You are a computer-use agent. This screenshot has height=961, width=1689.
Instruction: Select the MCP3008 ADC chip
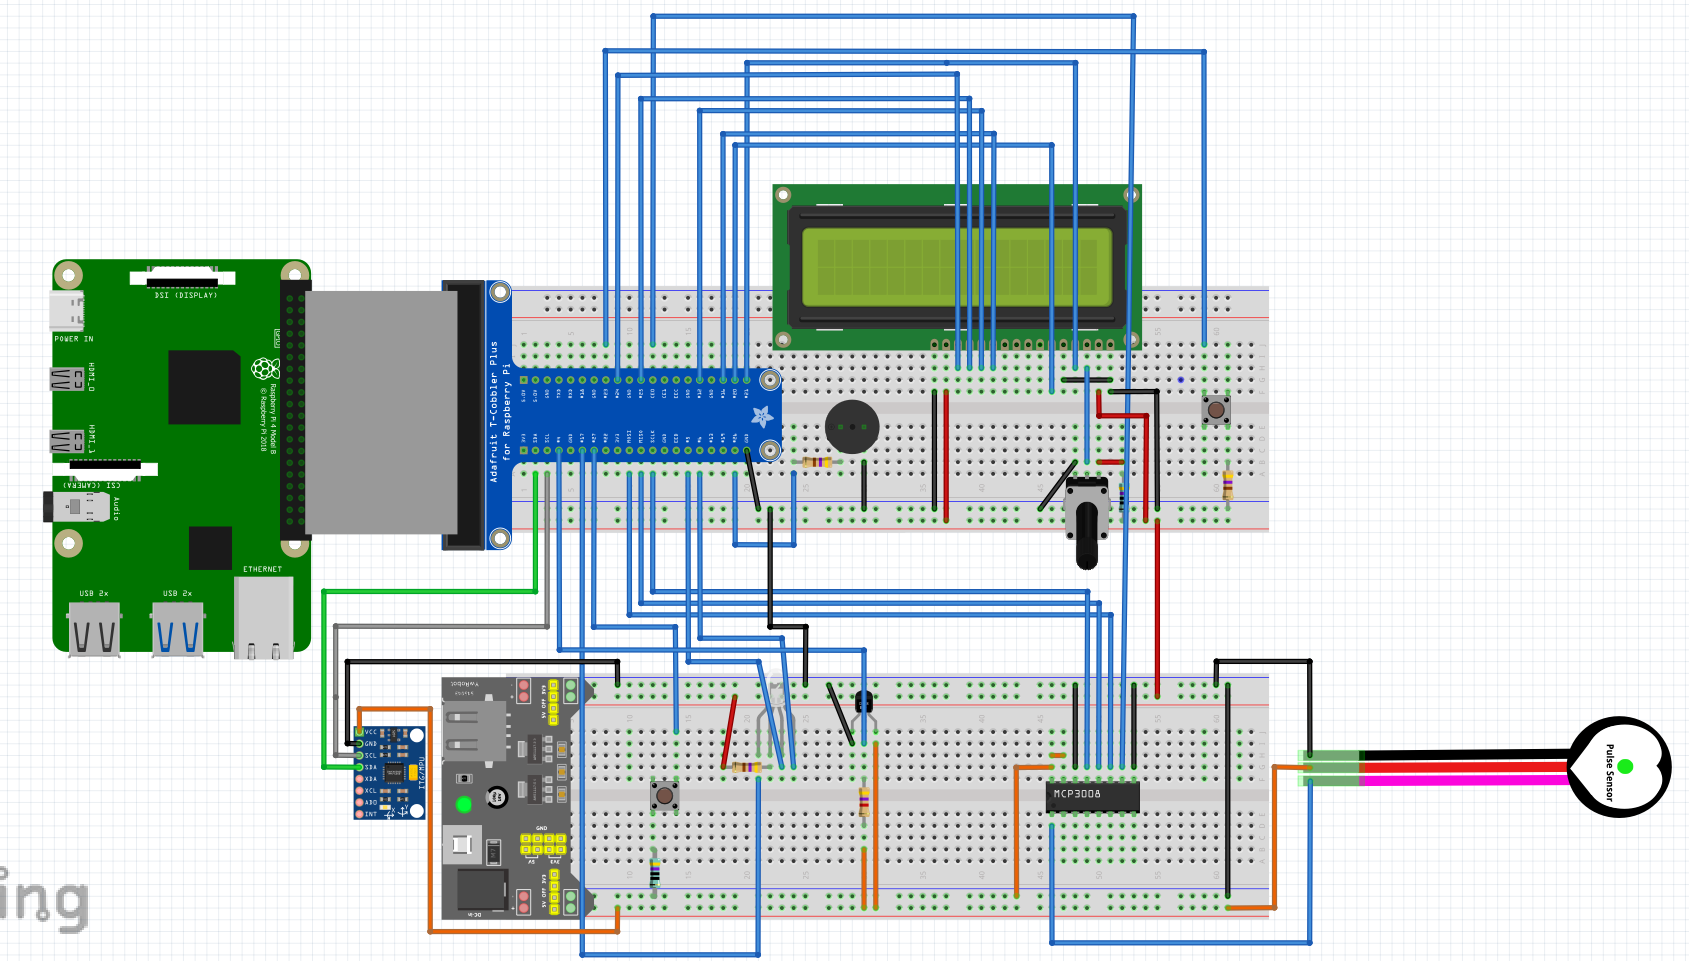(1093, 796)
